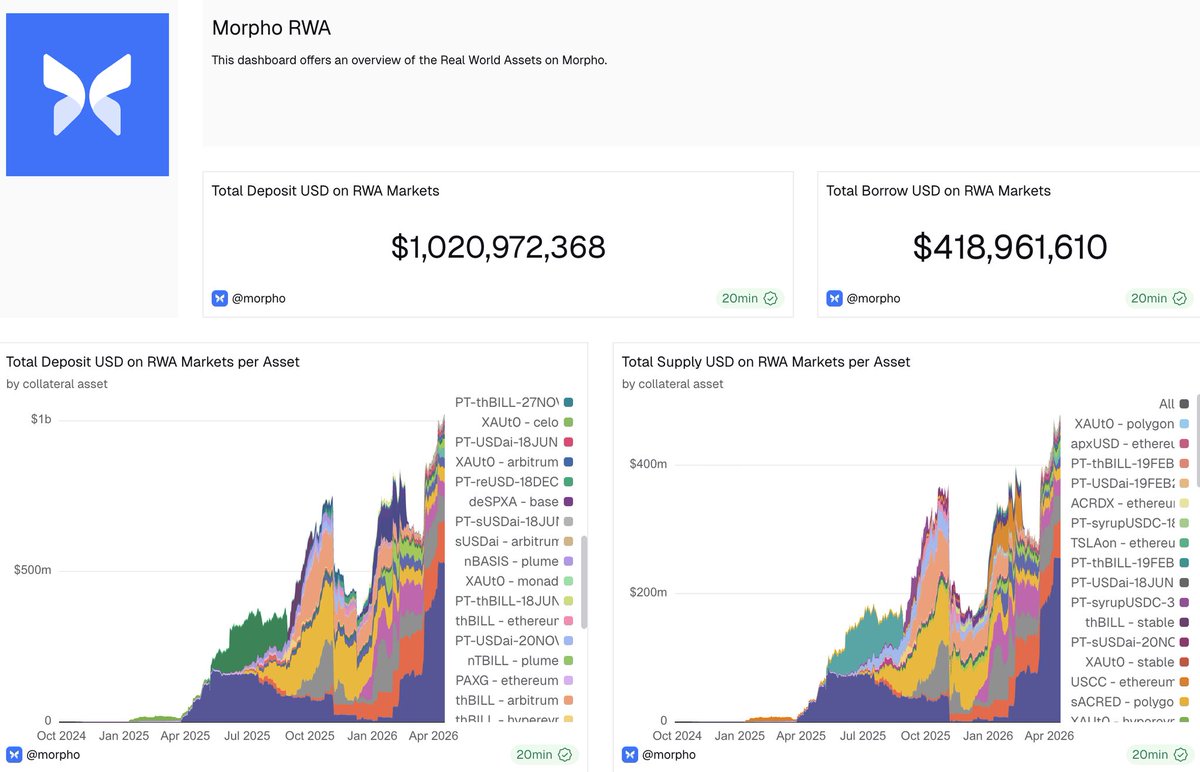Viewport: 1200px width, 772px height.
Task: Click the $500m axis label on deposit chart
Action: [33, 570]
